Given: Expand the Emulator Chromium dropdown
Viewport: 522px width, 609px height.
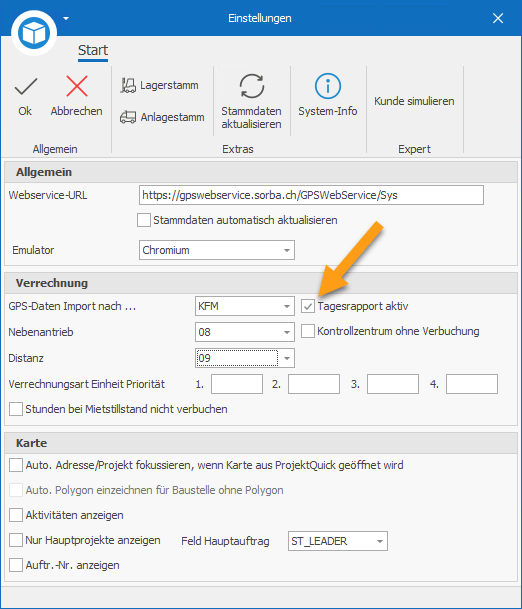Looking at the screenshot, I should pos(217,250).
